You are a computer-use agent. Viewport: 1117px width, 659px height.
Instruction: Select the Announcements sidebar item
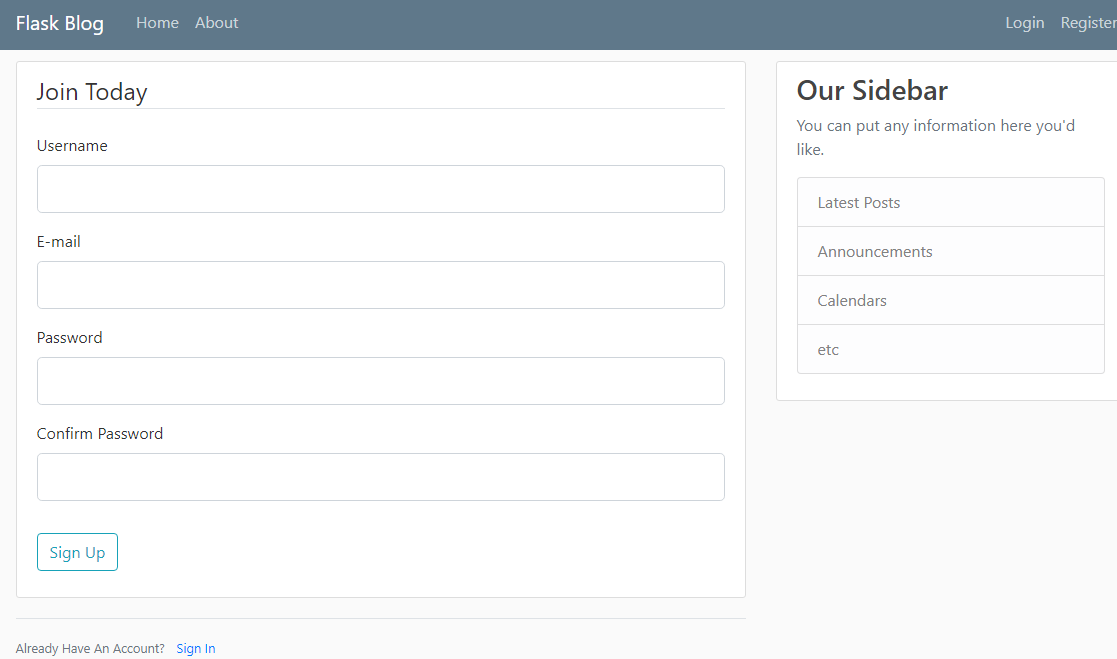[950, 251]
